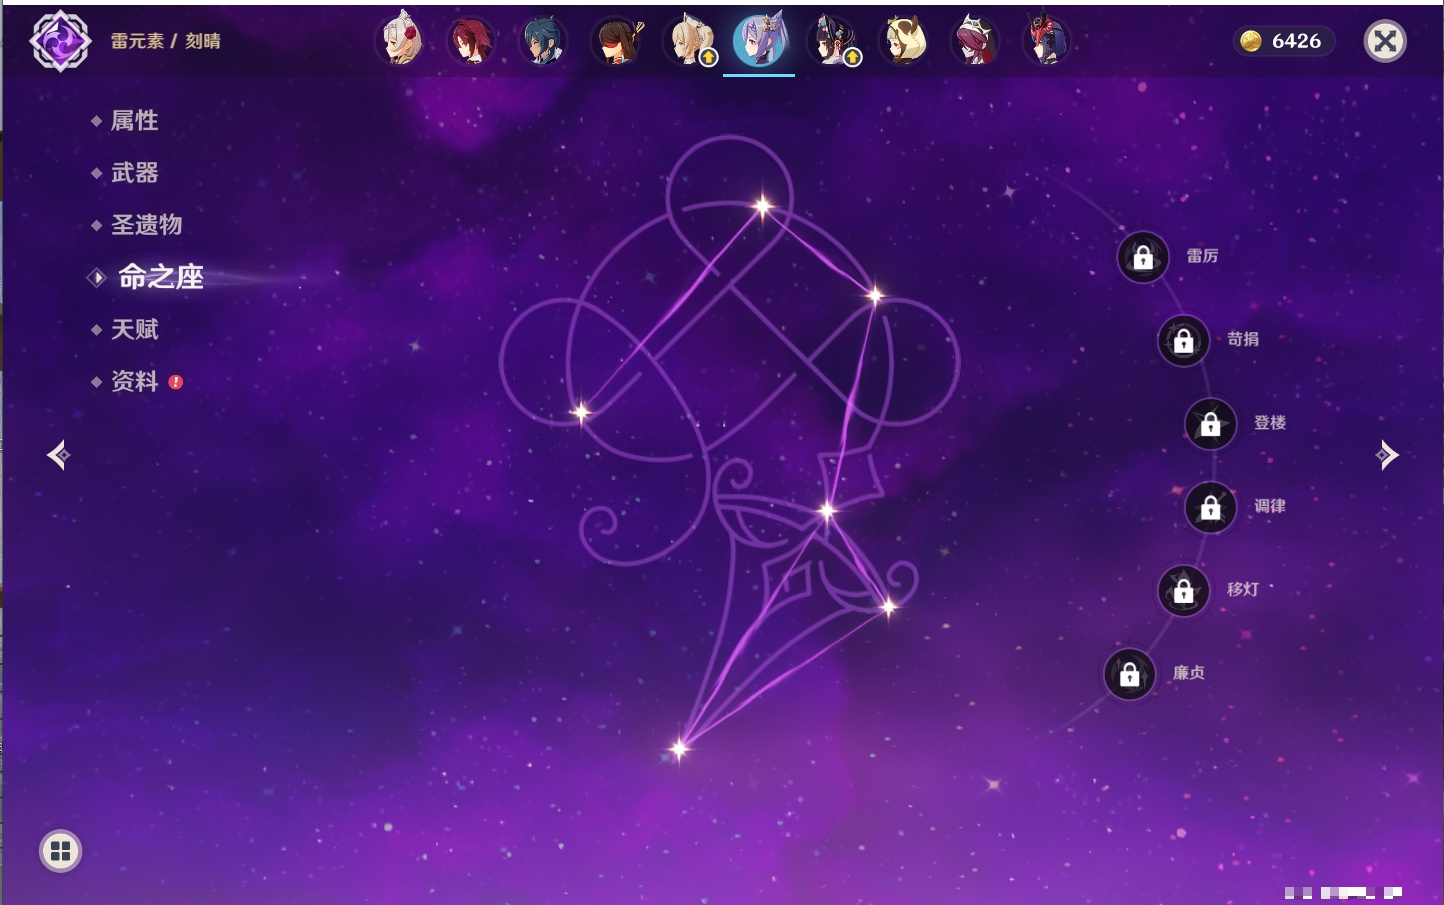1444x905 pixels.
Task: Select the red-haired character avatar
Action: point(472,41)
